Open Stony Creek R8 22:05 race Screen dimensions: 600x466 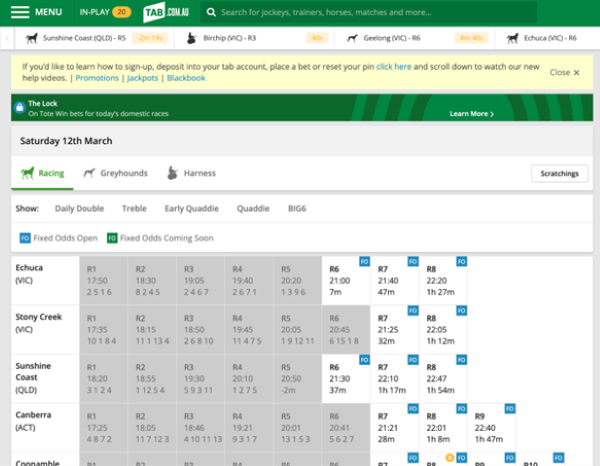443,329
